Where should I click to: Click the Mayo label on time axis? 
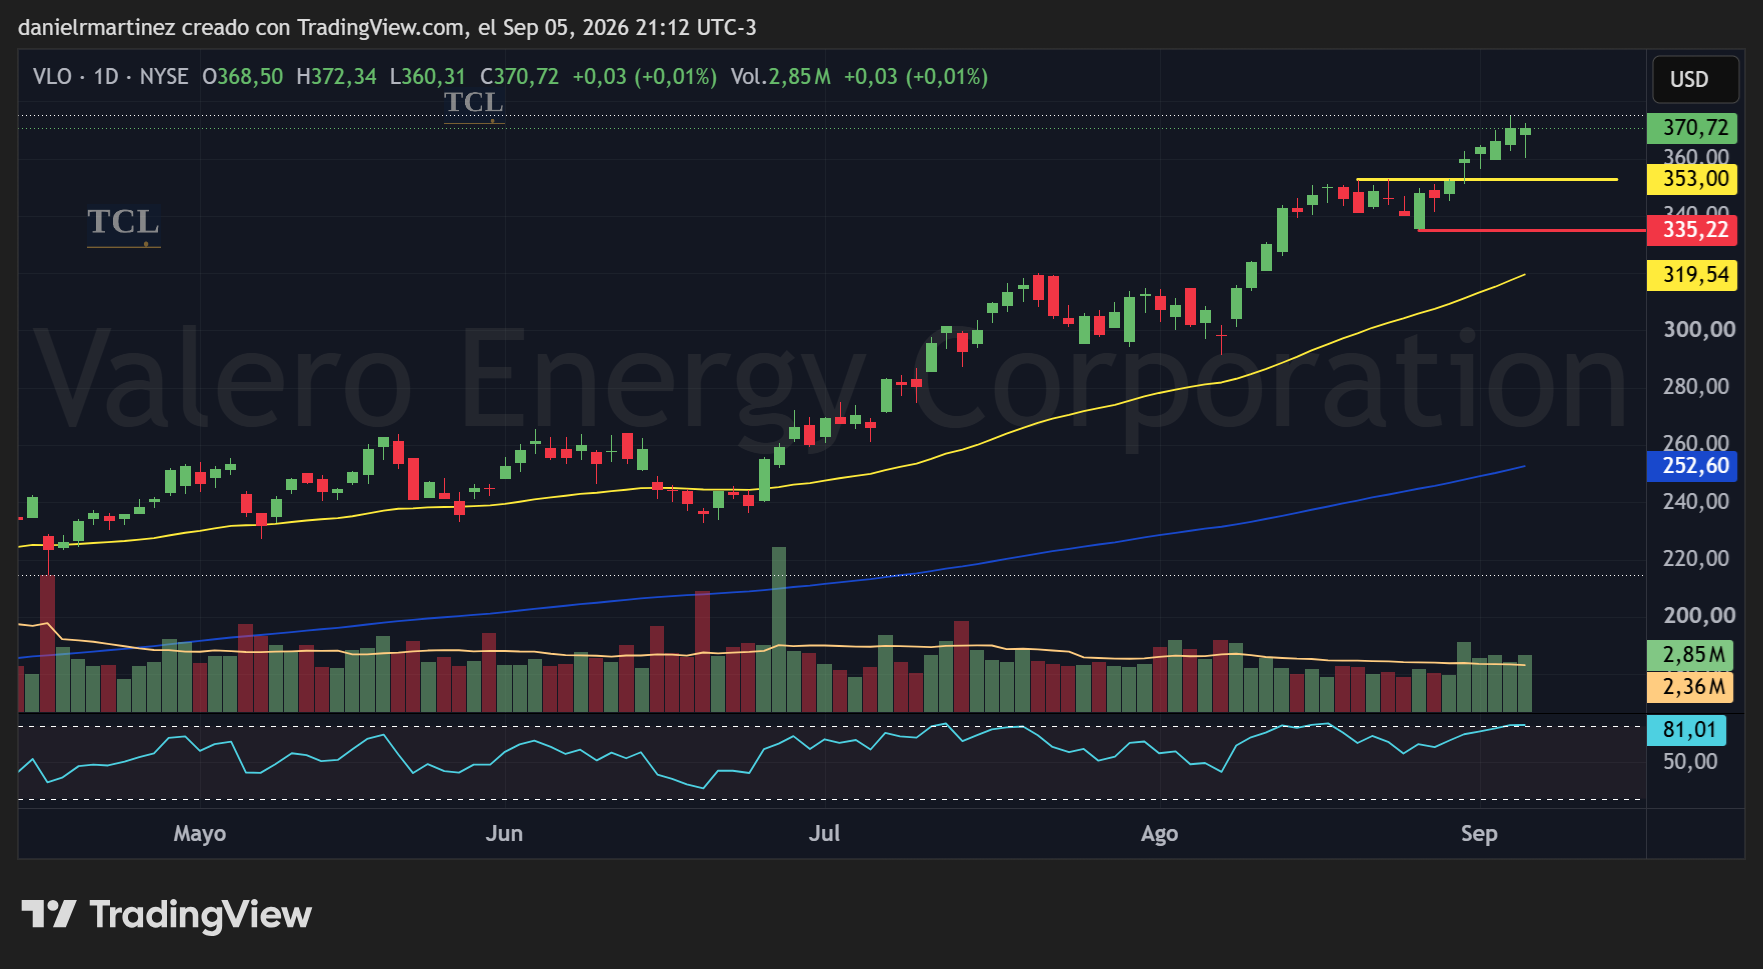[200, 834]
